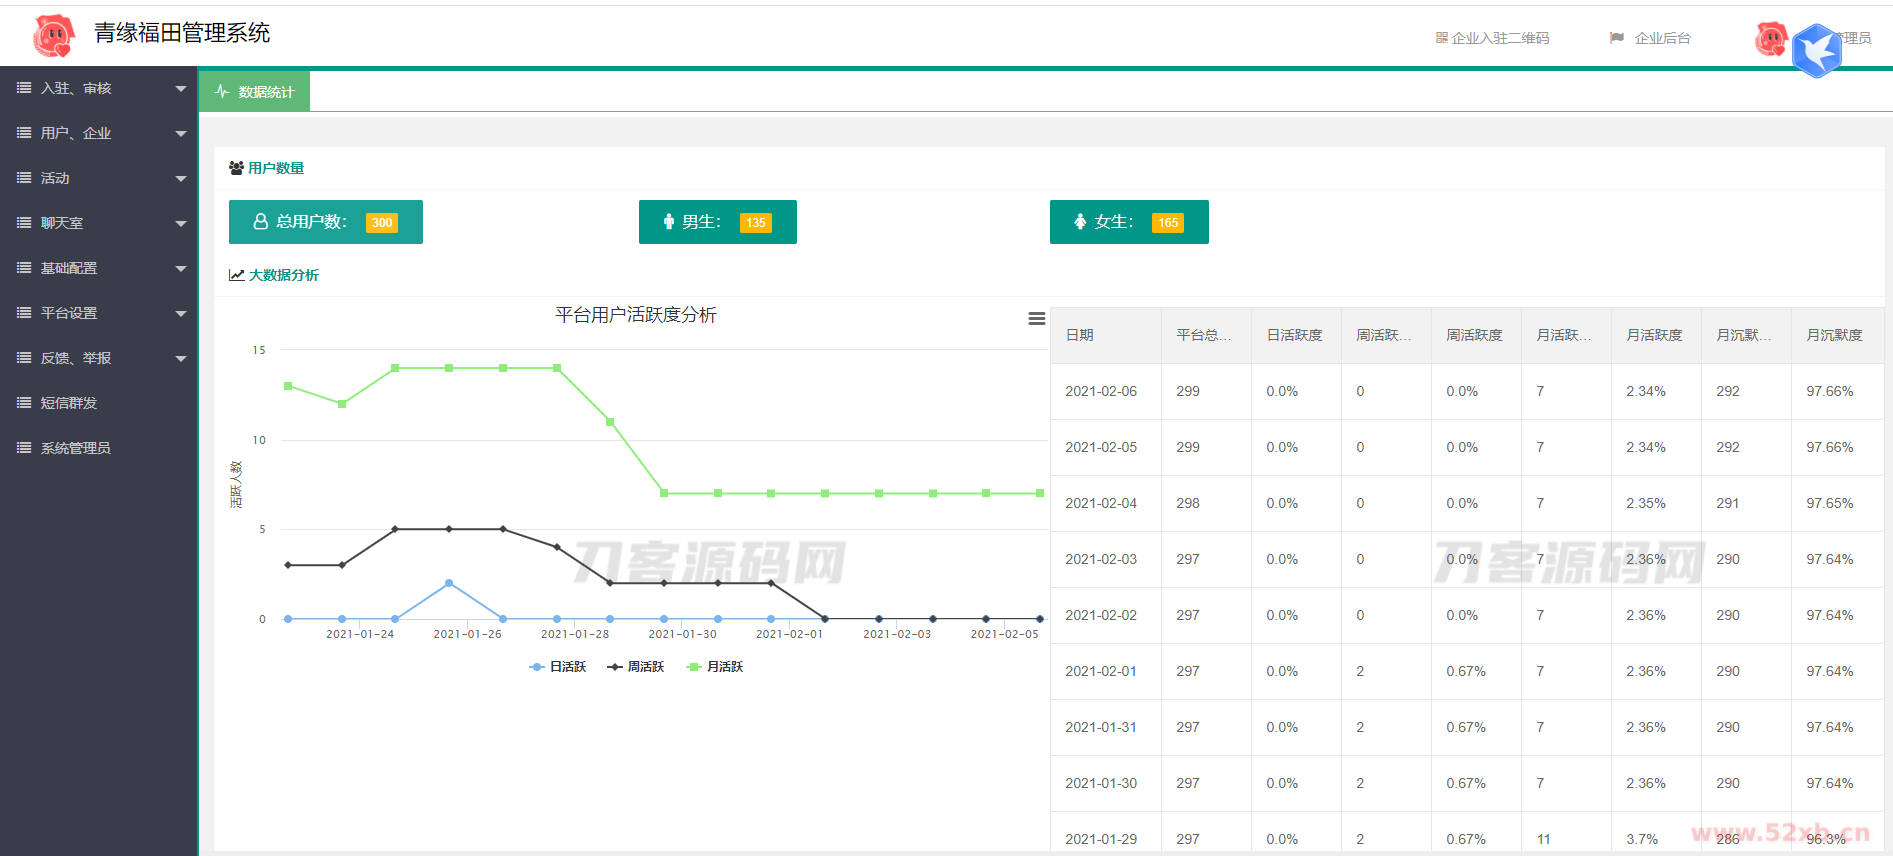The height and width of the screenshot is (856, 1893).
Task: Click the 日期 column header
Action: (x=1080, y=335)
